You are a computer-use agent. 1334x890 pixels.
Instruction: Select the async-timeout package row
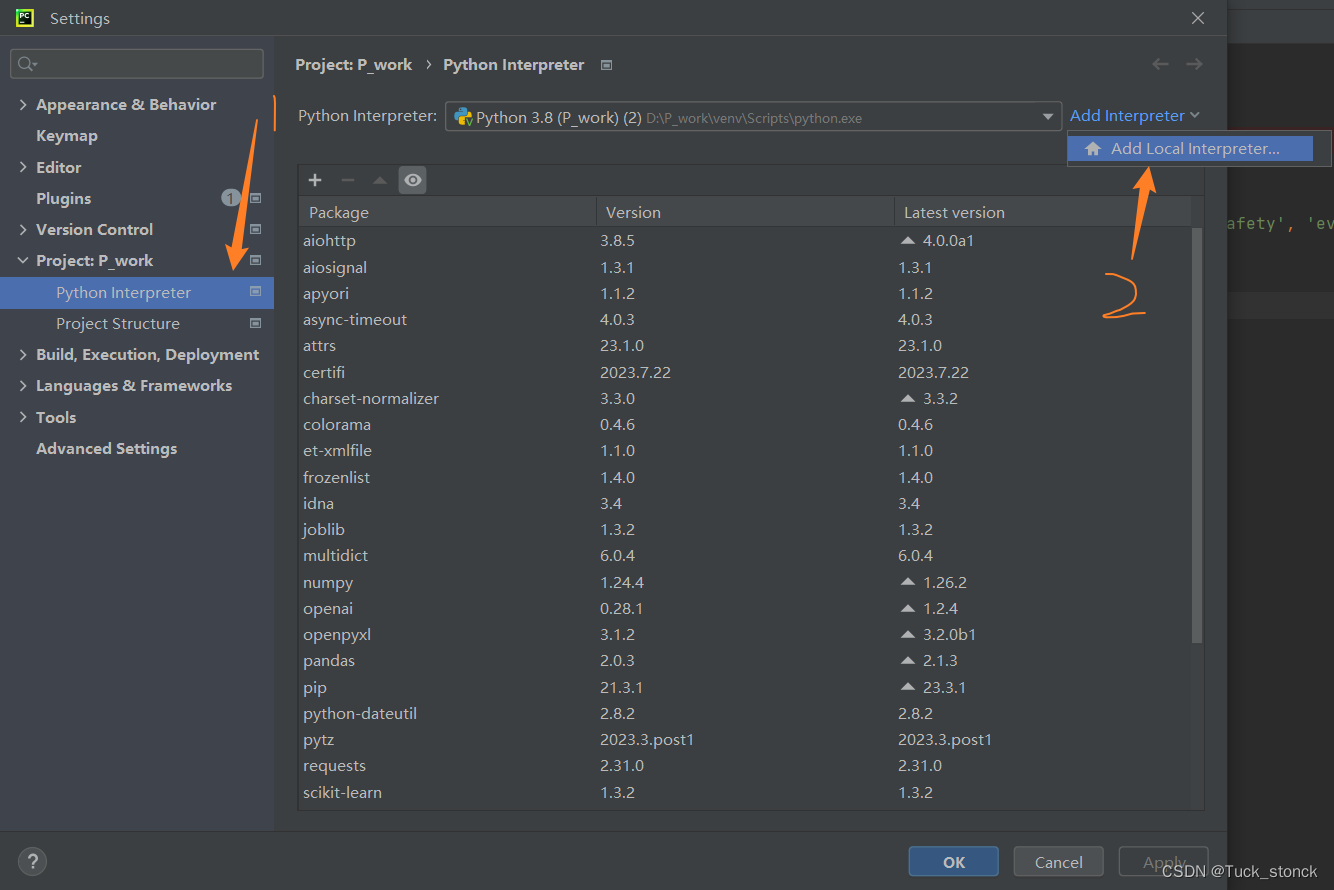point(745,320)
